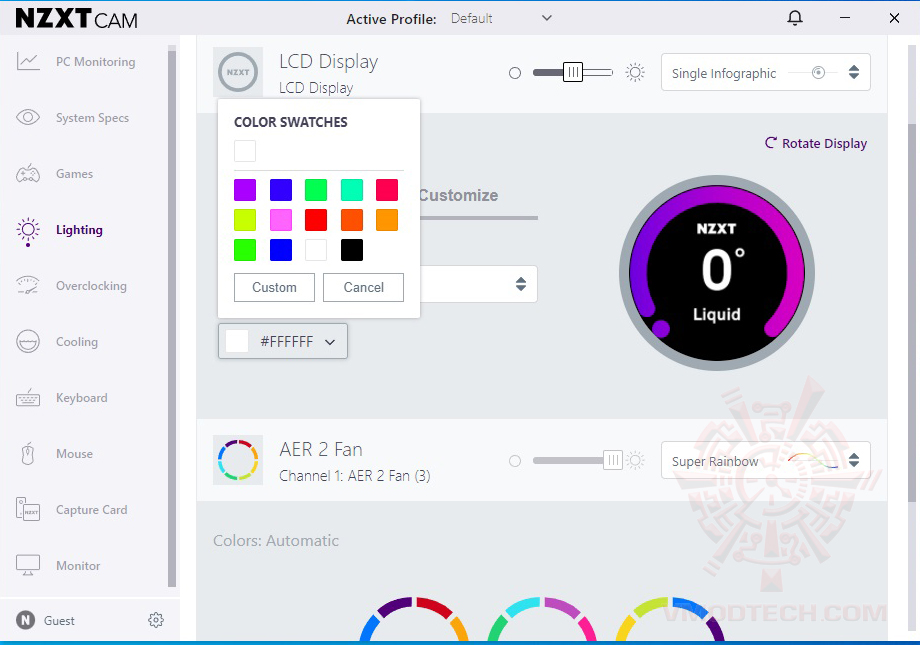Click Guest user name
This screenshot has height=645, width=920.
[59, 620]
